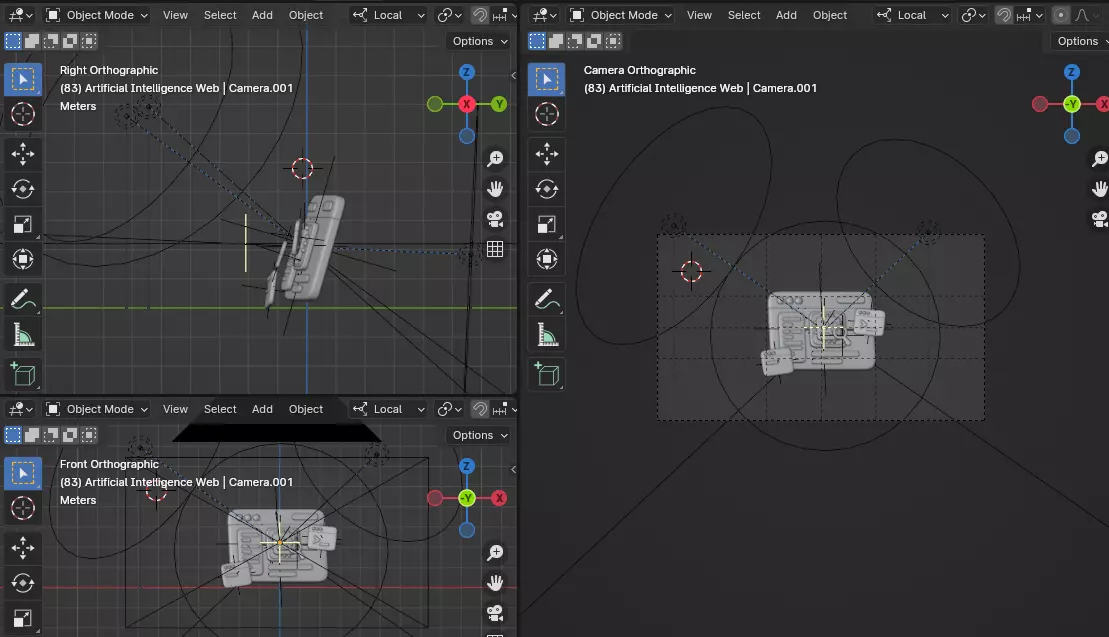Select Add Cube tool in Camera Orthographic viewport
Viewport: 1109px width, 637px height.
pyautogui.click(x=547, y=374)
